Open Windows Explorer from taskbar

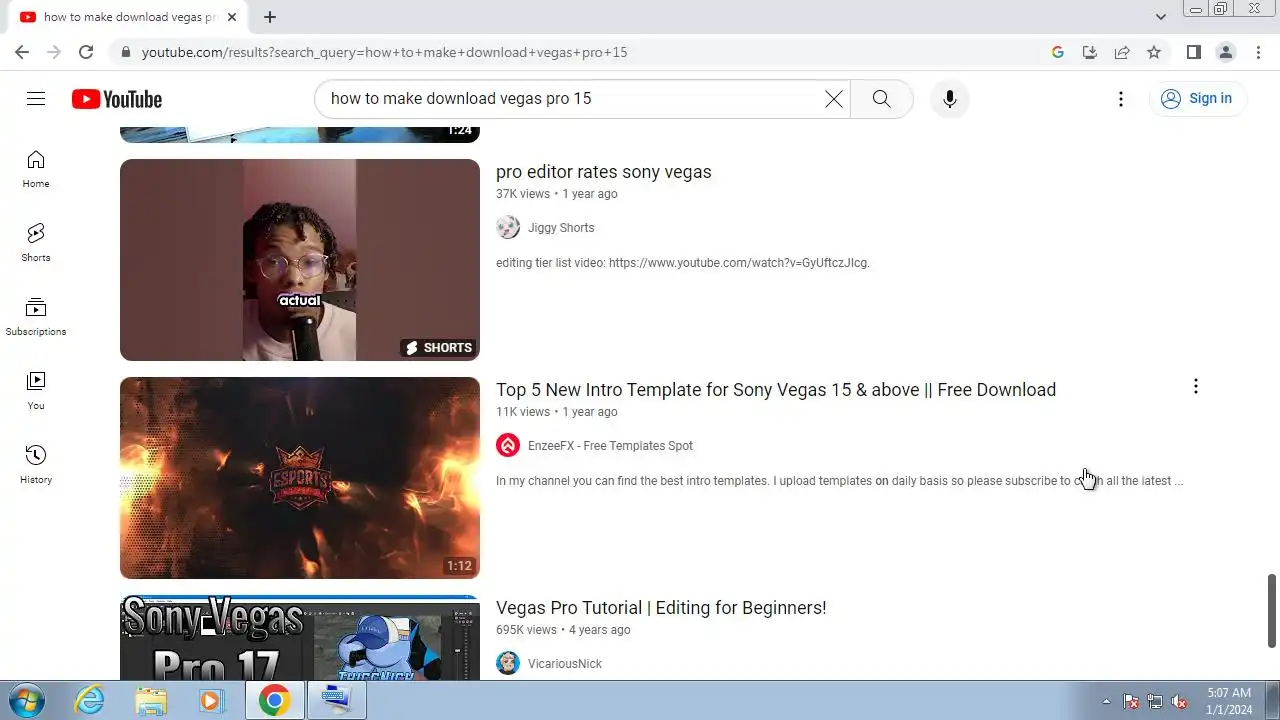click(151, 701)
